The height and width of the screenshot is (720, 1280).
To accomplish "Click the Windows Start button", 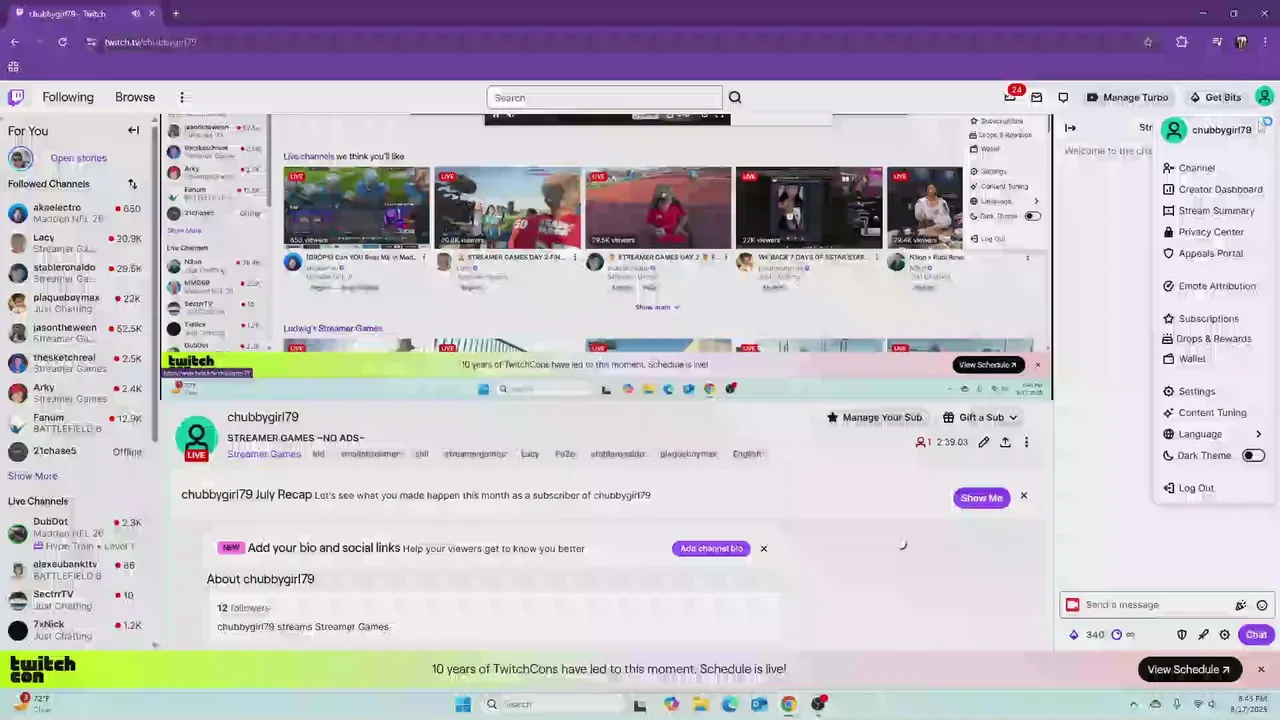I will (463, 704).
